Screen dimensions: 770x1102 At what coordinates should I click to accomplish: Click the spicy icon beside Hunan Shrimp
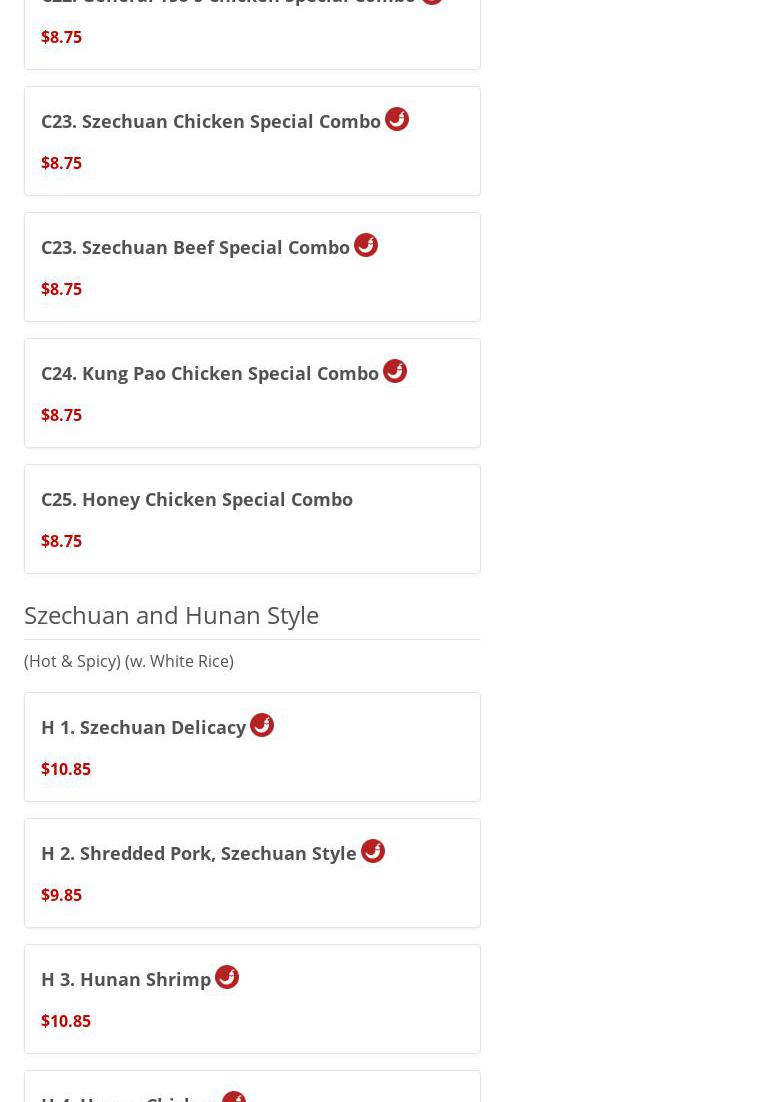click(x=227, y=977)
